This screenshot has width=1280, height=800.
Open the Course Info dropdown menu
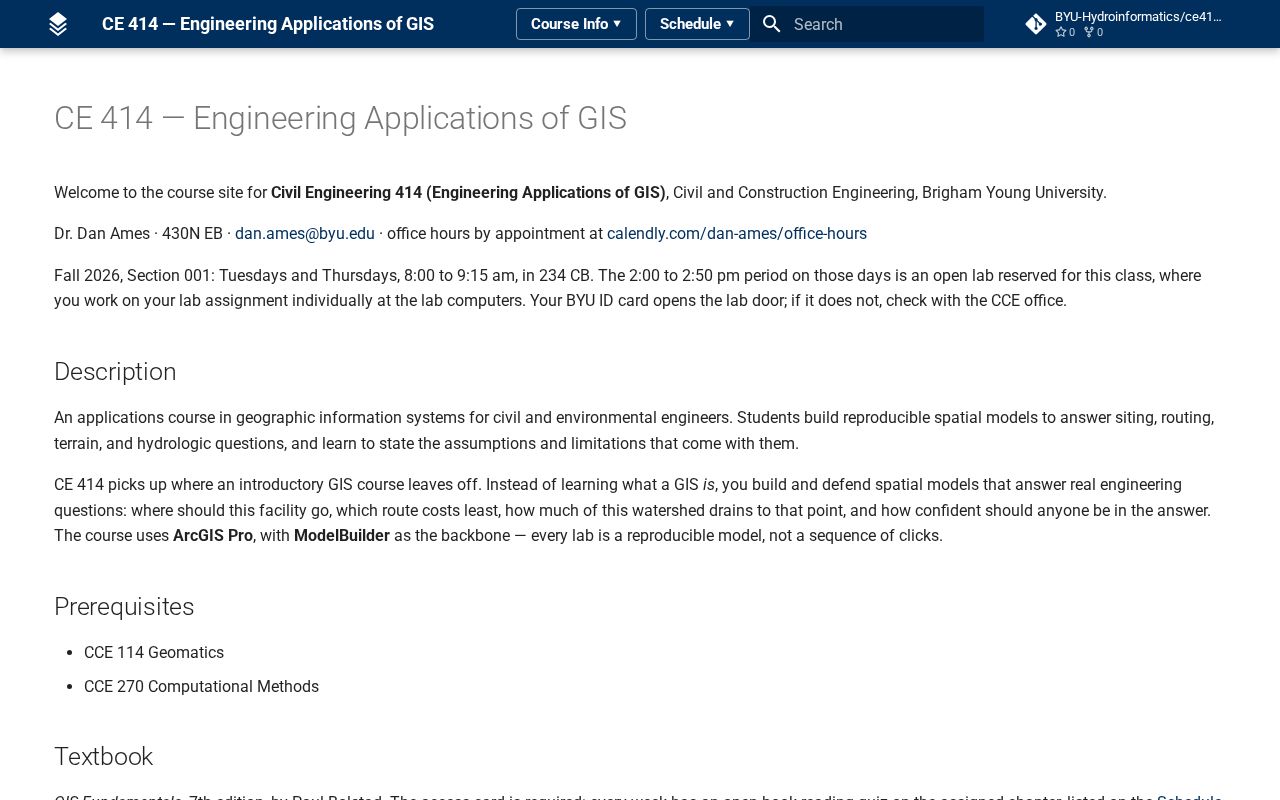point(576,24)
